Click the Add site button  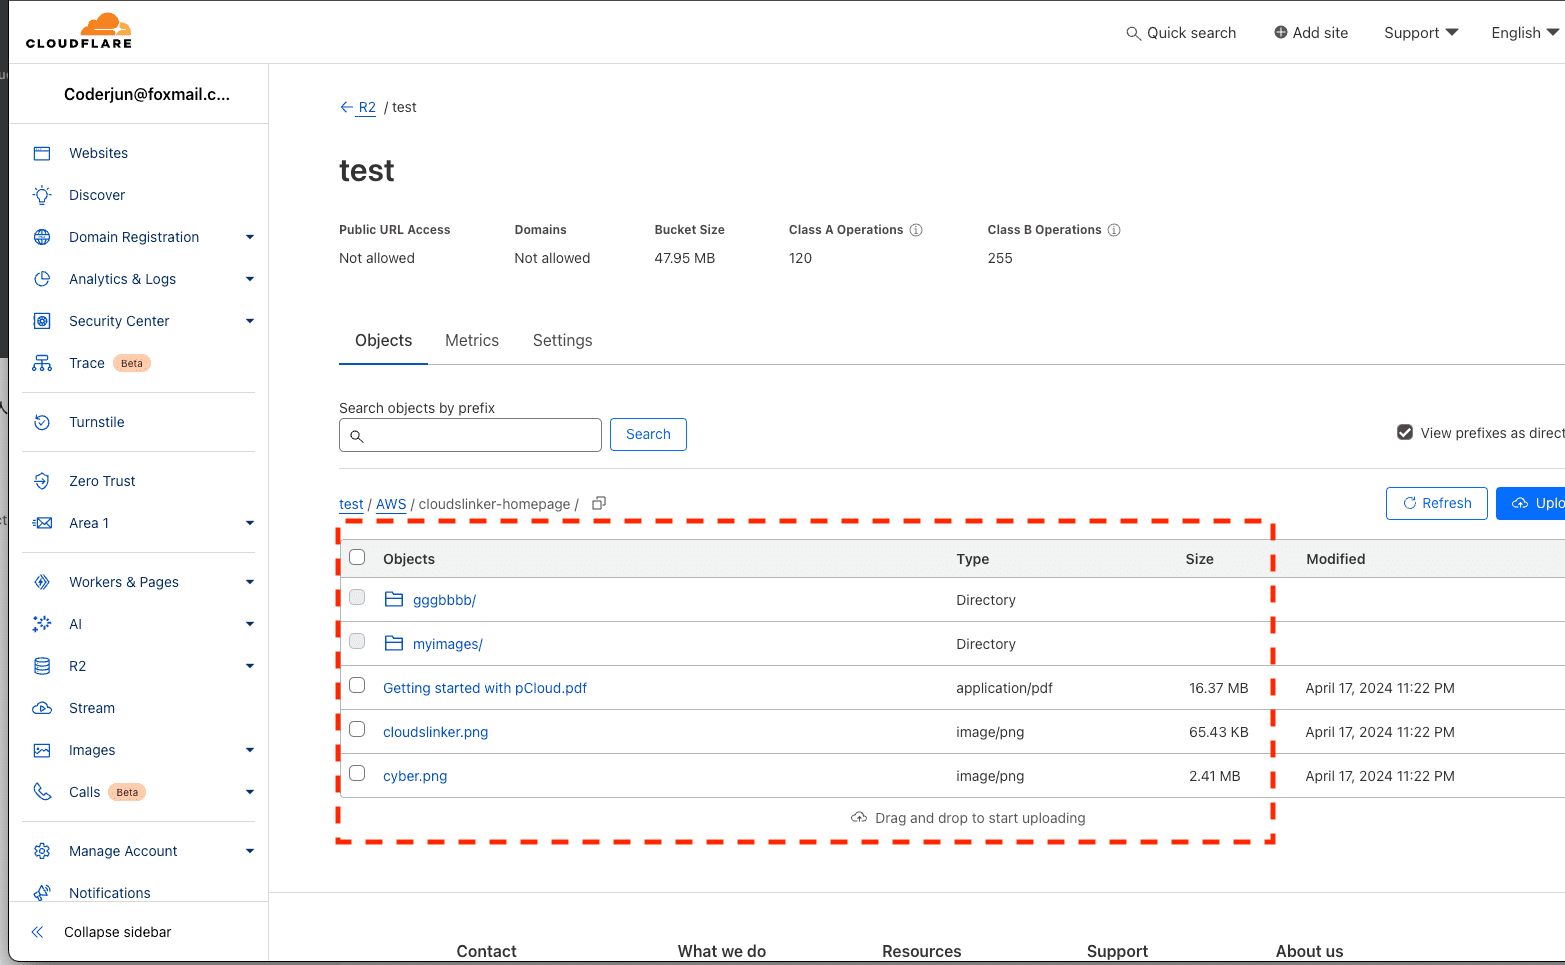1311,33
